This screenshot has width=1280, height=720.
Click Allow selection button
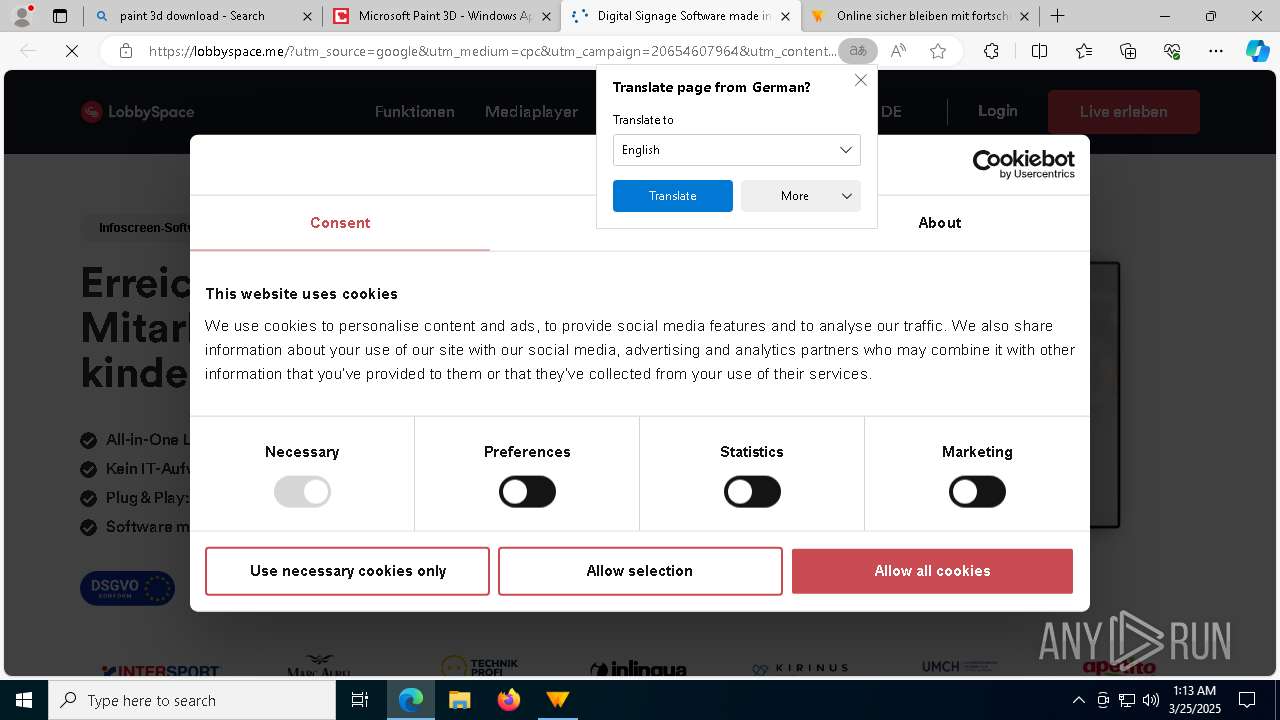[x=640, y=571]
